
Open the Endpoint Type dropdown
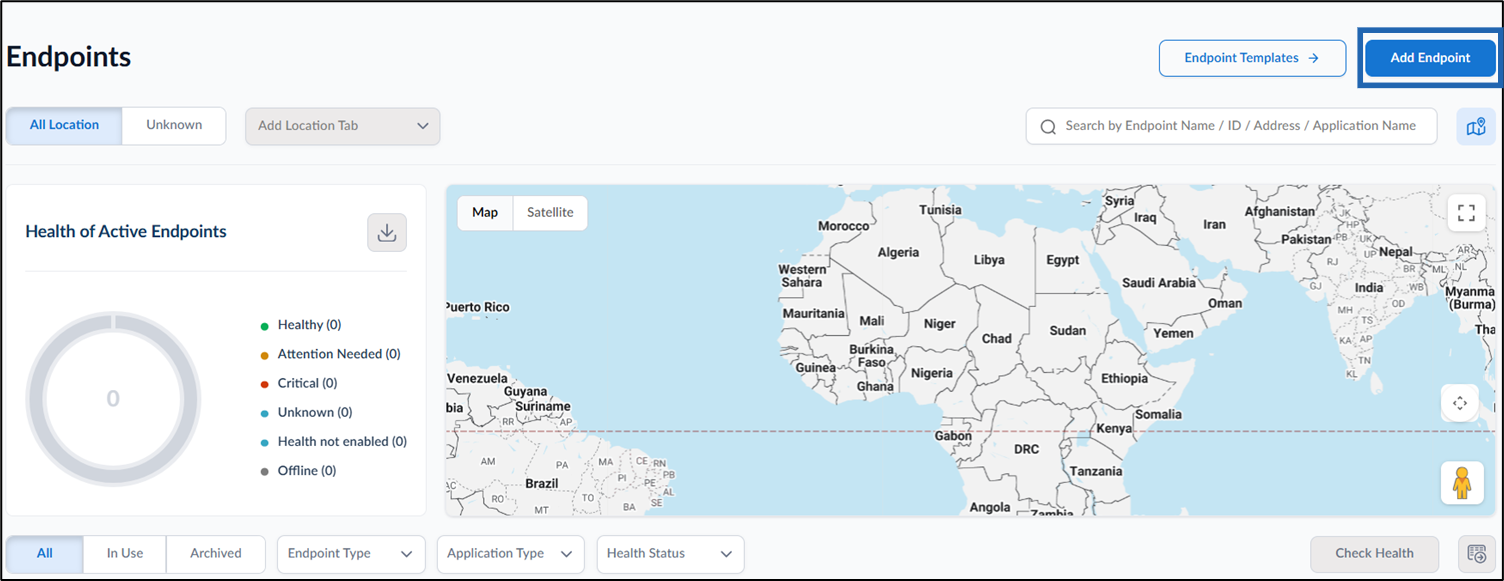(x=350, y=554)
